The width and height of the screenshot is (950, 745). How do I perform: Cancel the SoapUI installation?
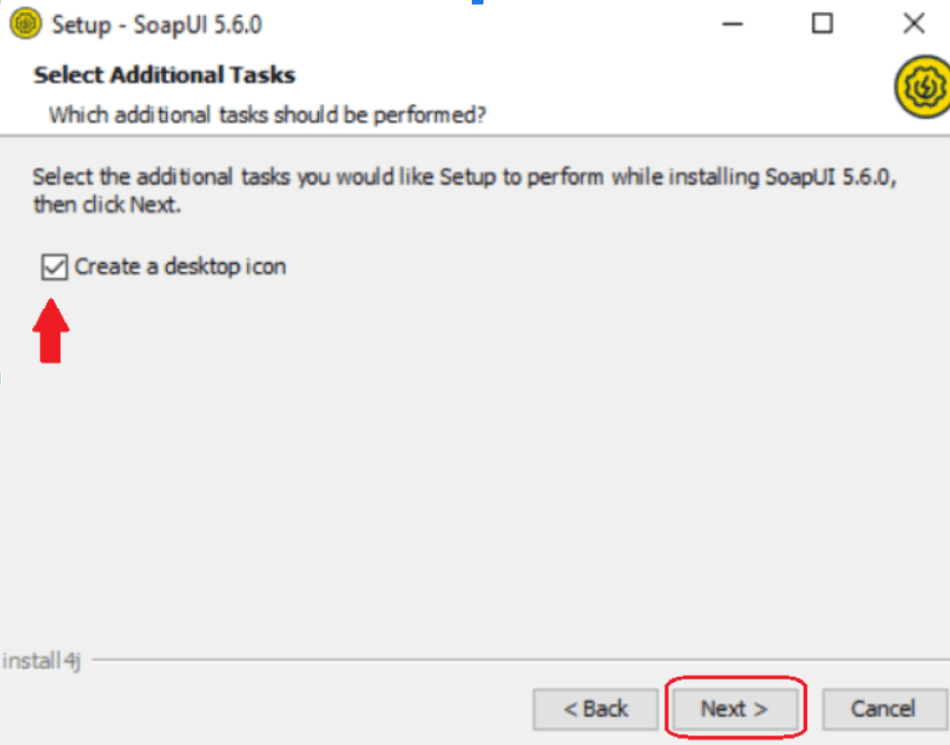point(883,709)
